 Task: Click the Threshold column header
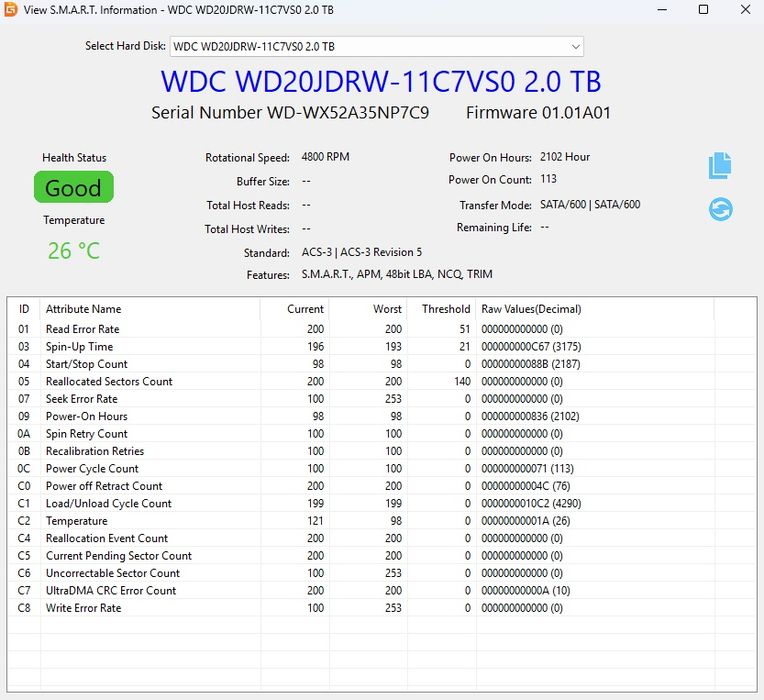point(442,309)
